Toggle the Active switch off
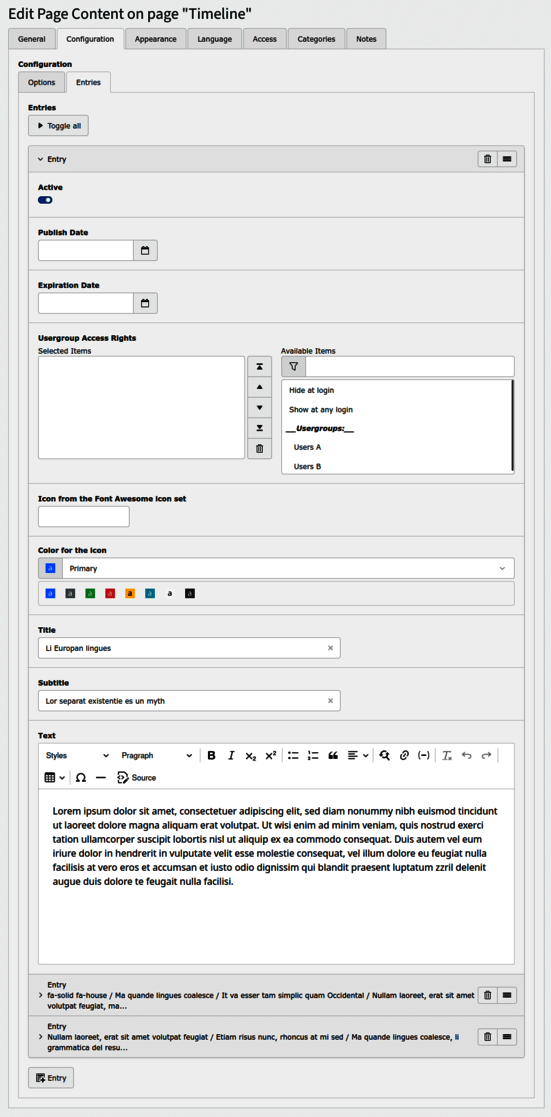Viewport: 551px width, 1117px height. [46, 200]
